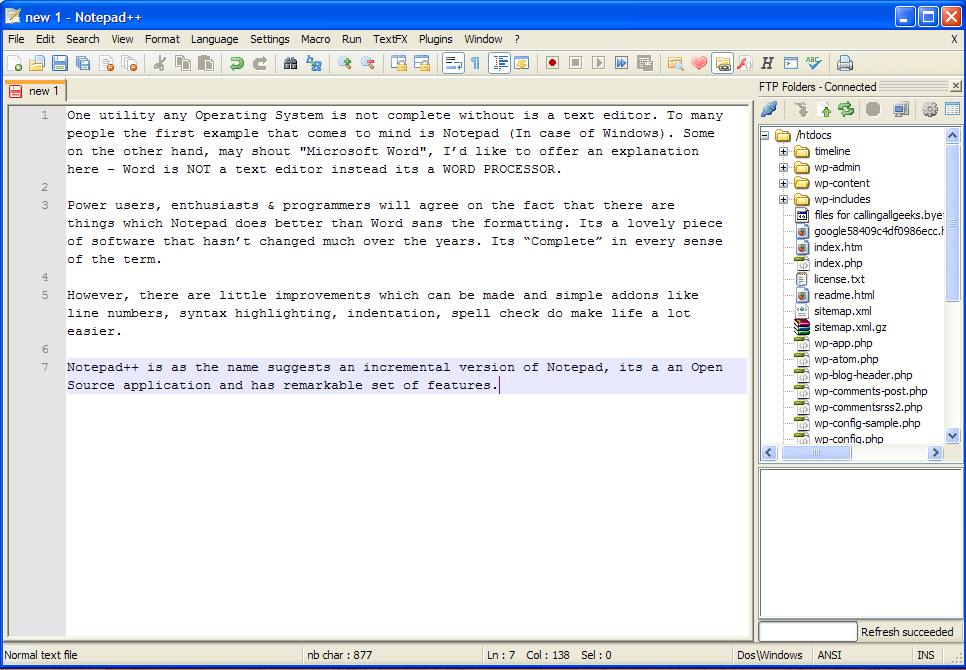The width and height of the screenshot is (966, 670).
Task: Click the bold H toolbar icon
Action: [x=767, y=63]
